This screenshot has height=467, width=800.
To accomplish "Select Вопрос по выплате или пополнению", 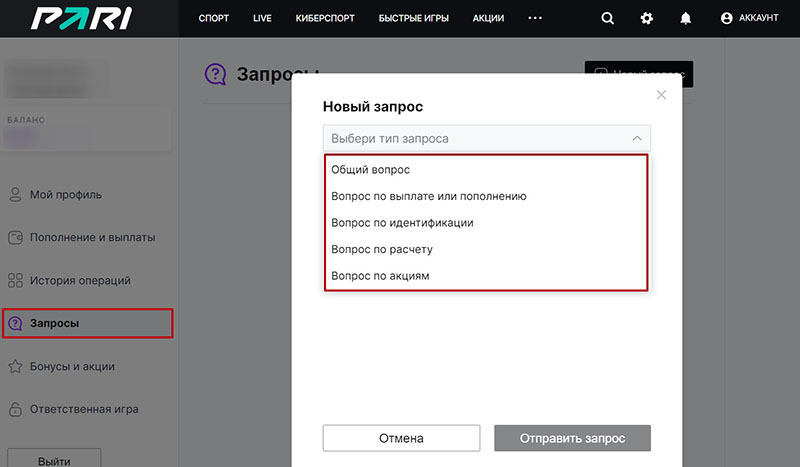I will pos(486,196).
